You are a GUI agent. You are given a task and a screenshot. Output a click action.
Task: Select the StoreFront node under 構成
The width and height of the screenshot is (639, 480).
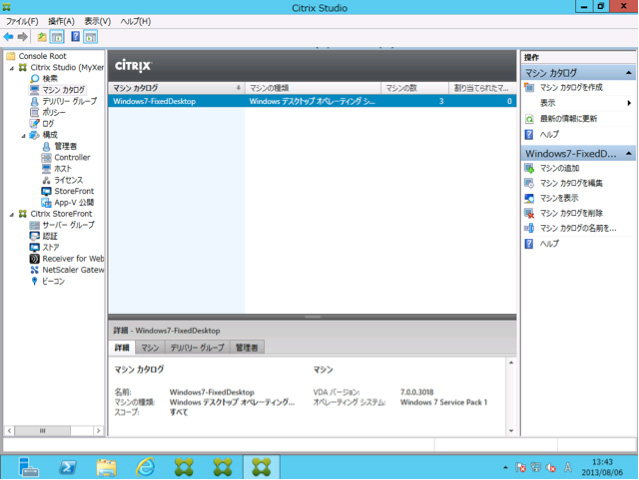(x=74, y=191)
